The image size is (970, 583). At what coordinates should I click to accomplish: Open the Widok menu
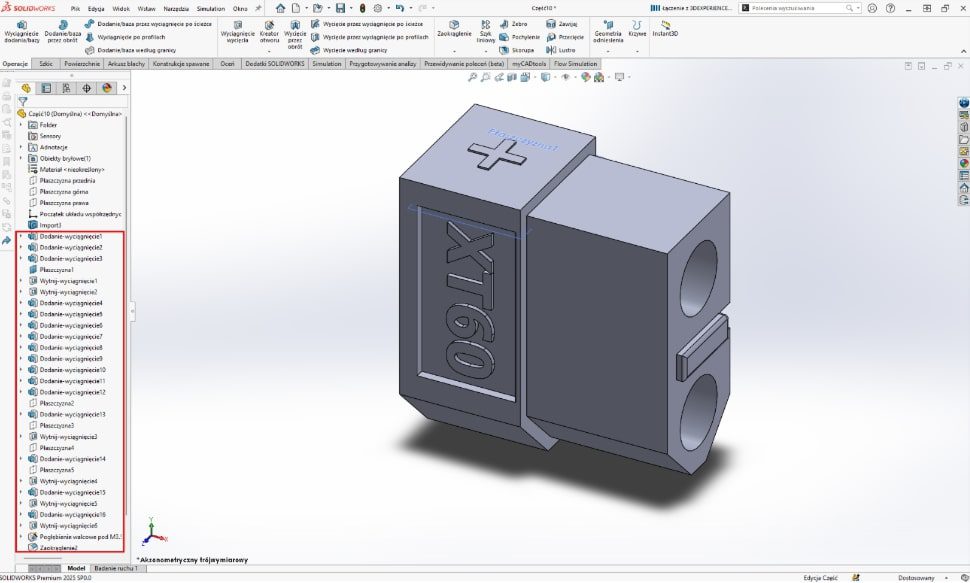[121, 9]
